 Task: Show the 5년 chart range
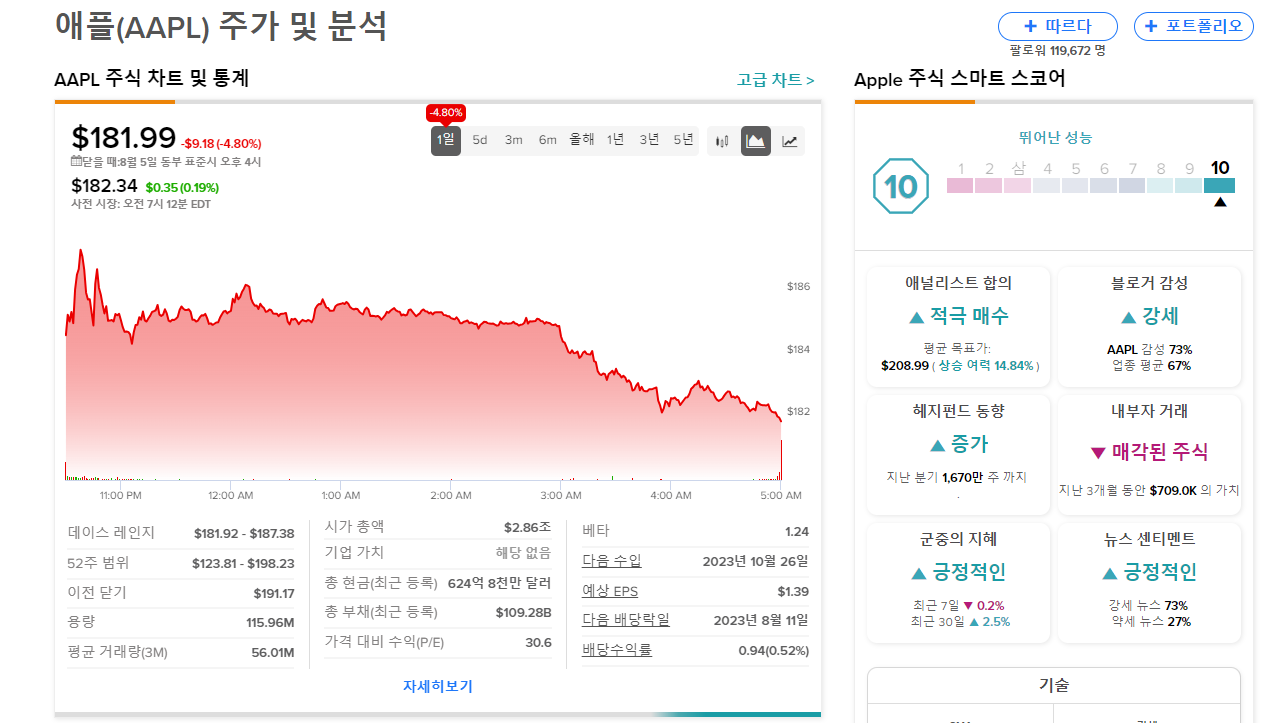click(684, 140)
